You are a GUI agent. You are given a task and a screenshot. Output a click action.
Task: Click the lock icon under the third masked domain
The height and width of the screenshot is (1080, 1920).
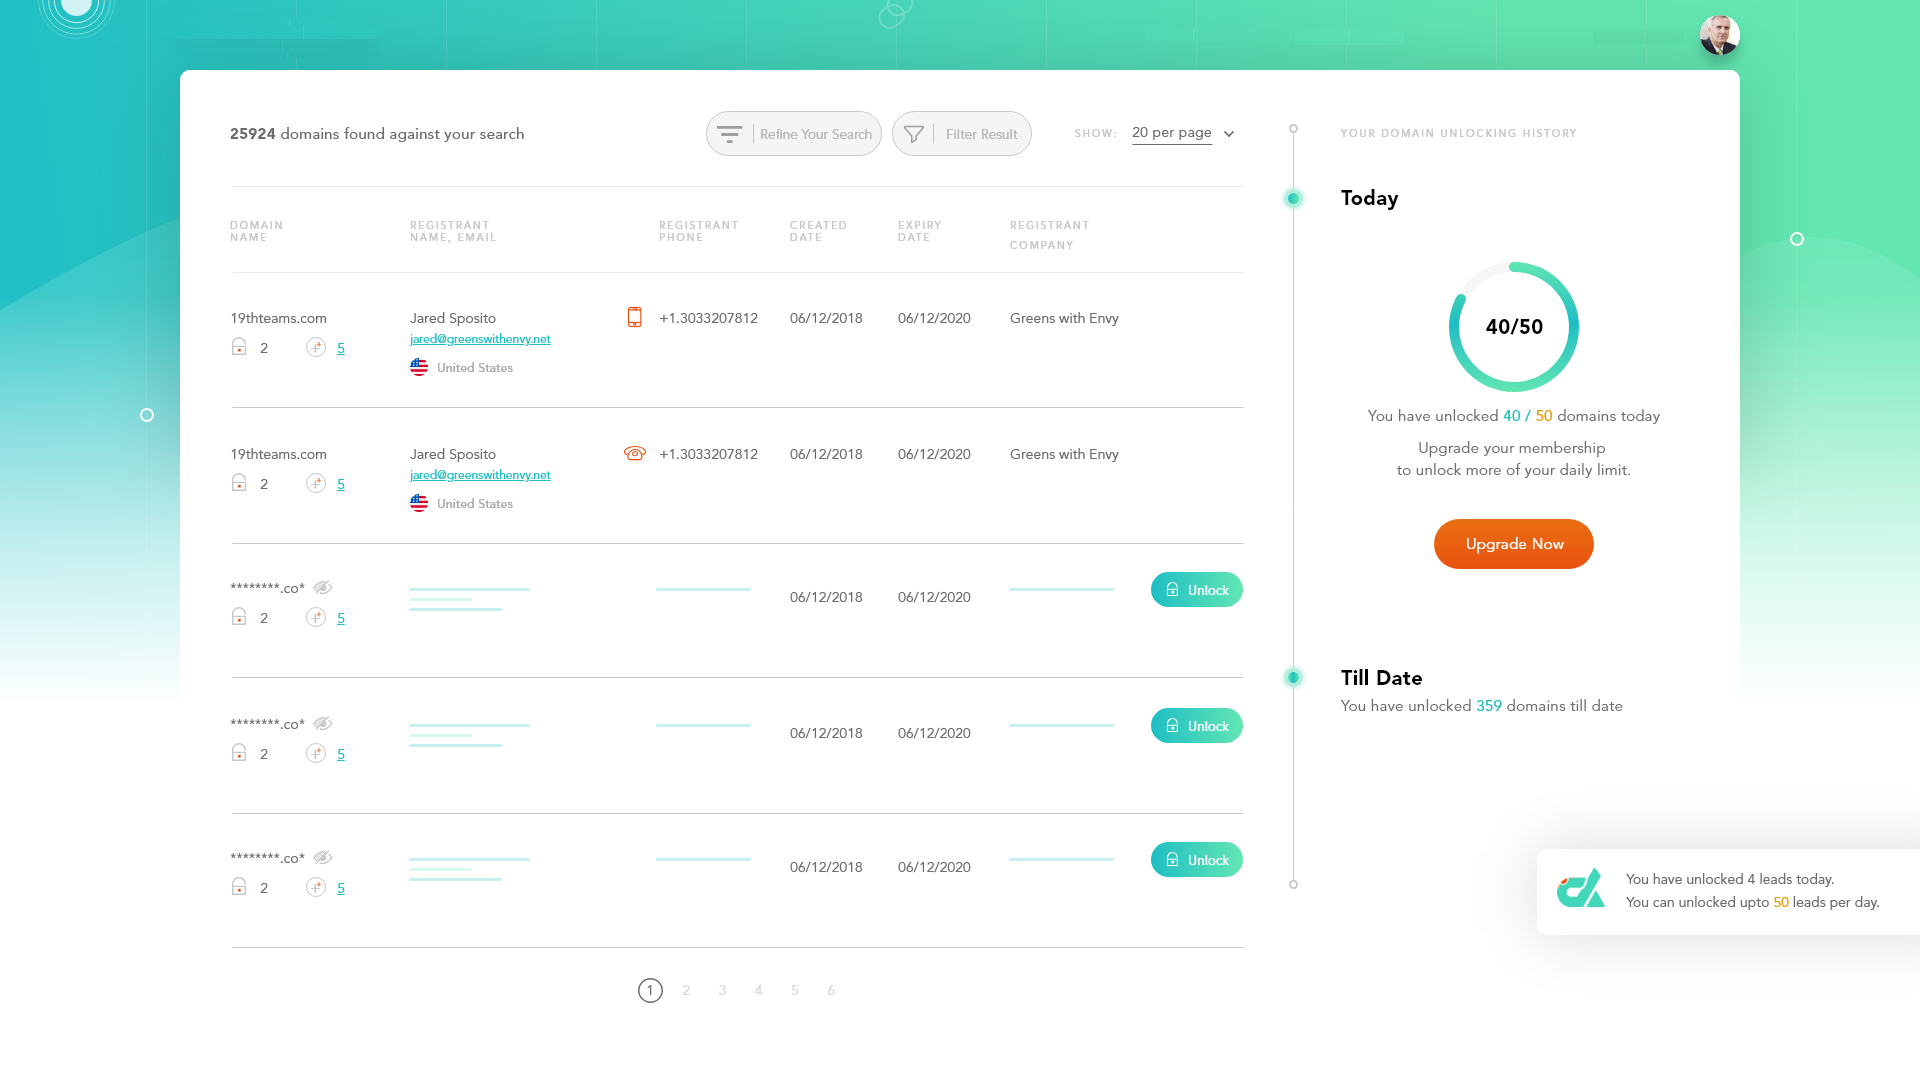pyautogui.click(x=239, y=886)
